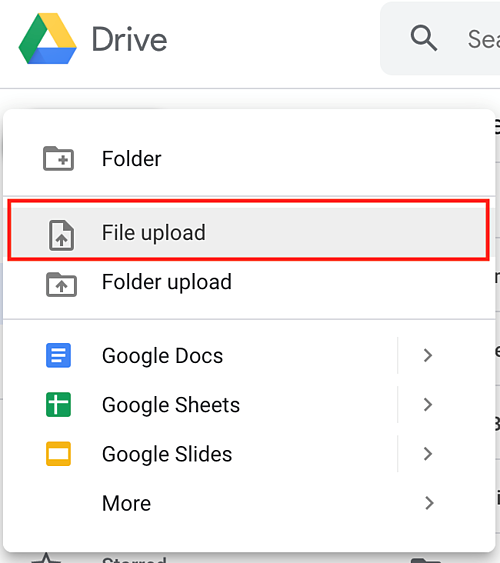Viewport: 500px width, 563px height.
Task: Click the blue Google Docs icon
Action: [x=59, y=355]
